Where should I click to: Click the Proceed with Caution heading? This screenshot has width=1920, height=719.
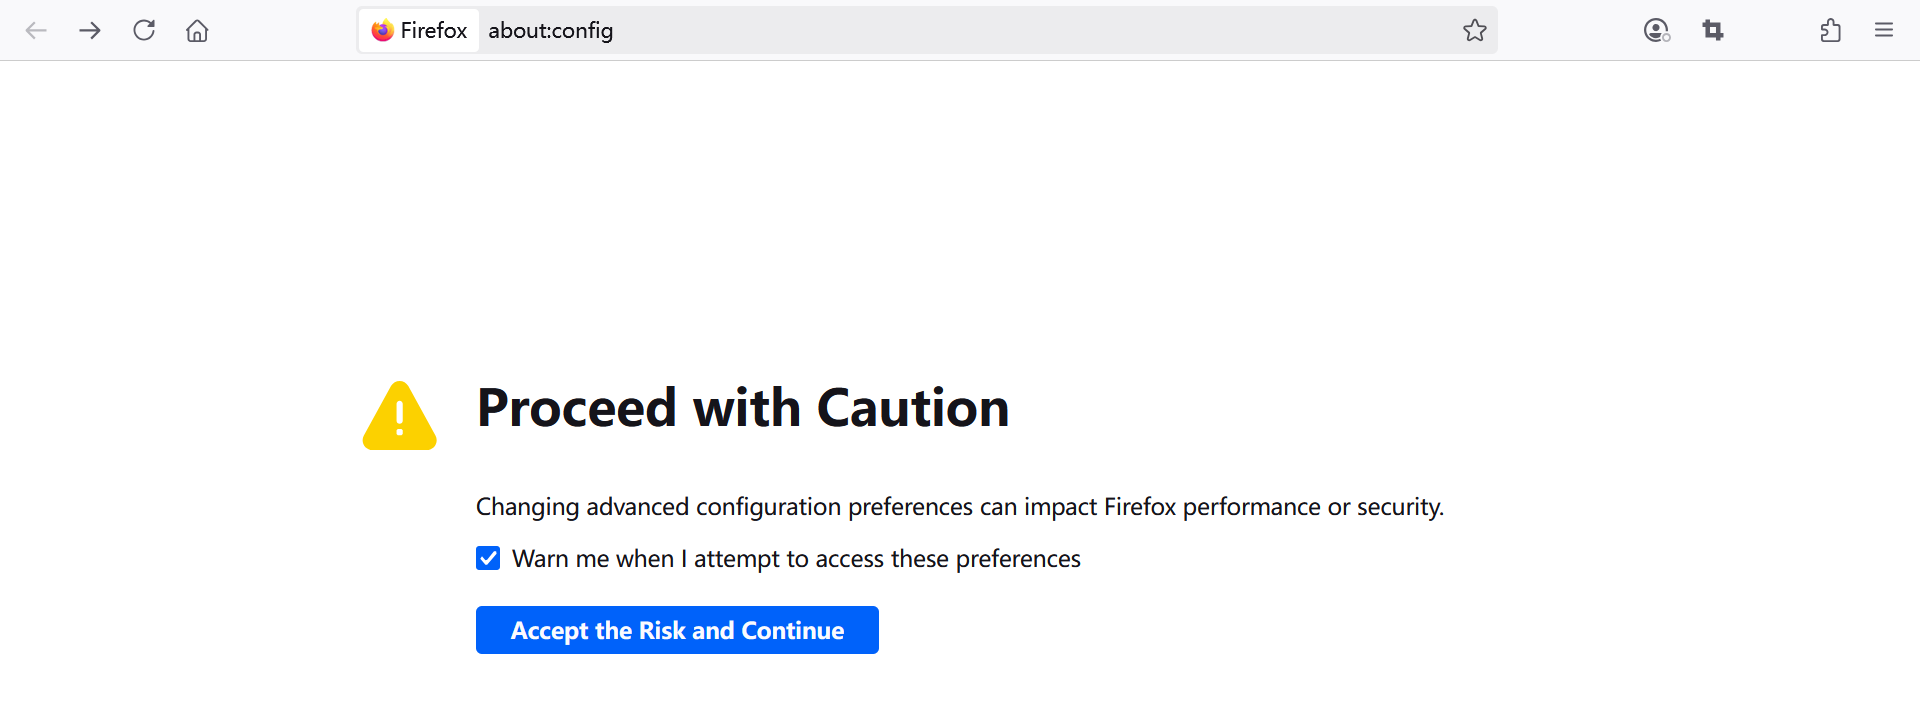pos(742,408)
